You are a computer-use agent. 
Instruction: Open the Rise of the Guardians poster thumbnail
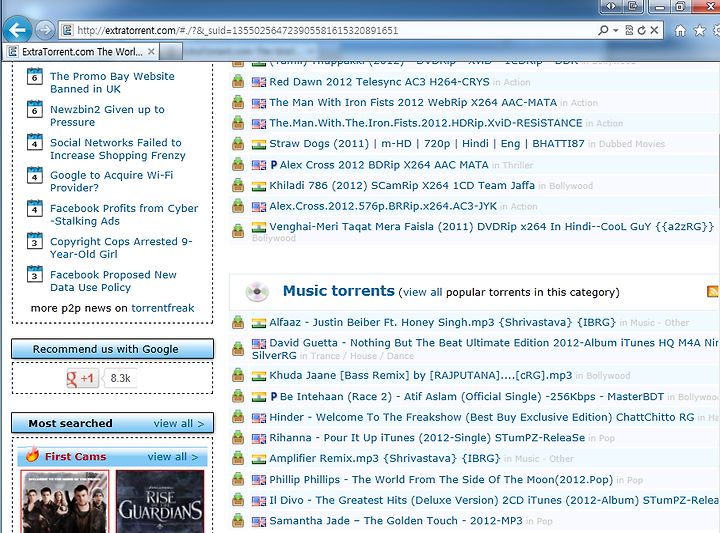[160, 501]
